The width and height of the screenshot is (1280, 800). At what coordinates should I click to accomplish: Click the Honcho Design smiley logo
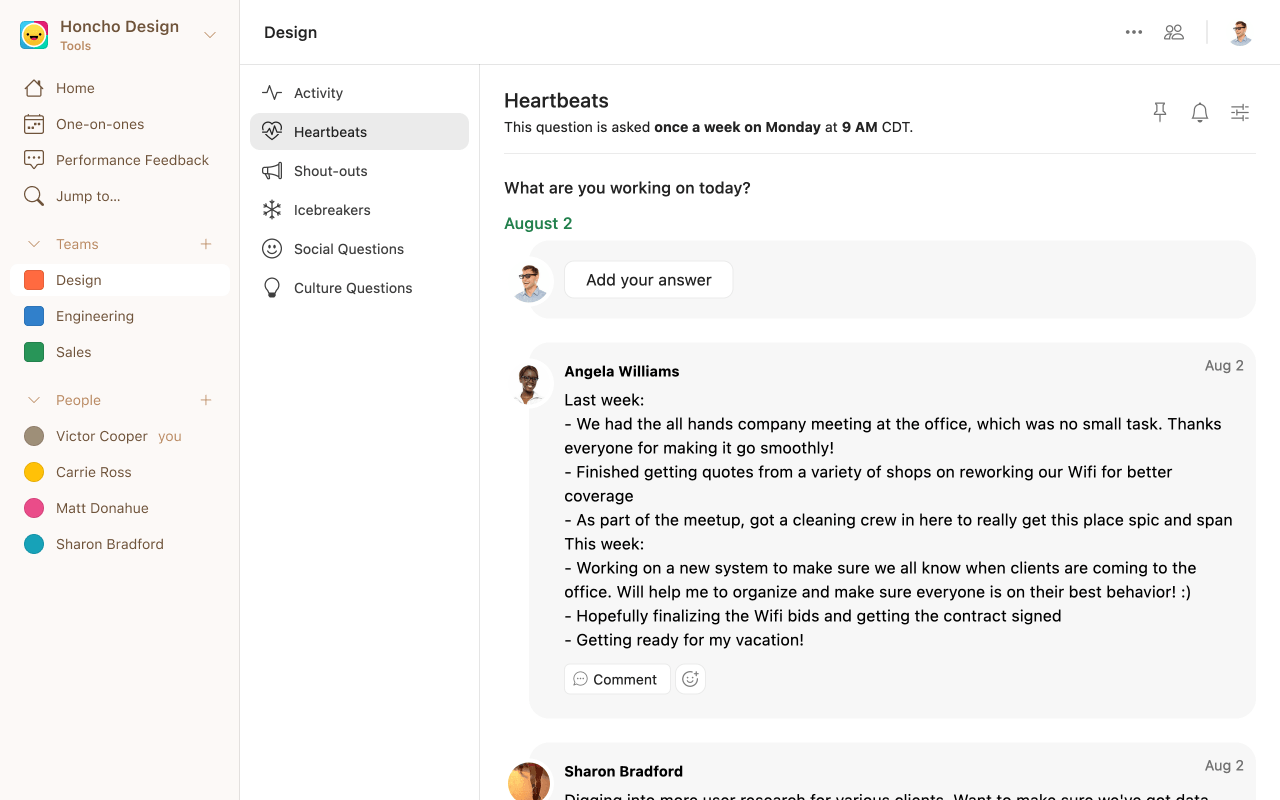tap(34, 35)
